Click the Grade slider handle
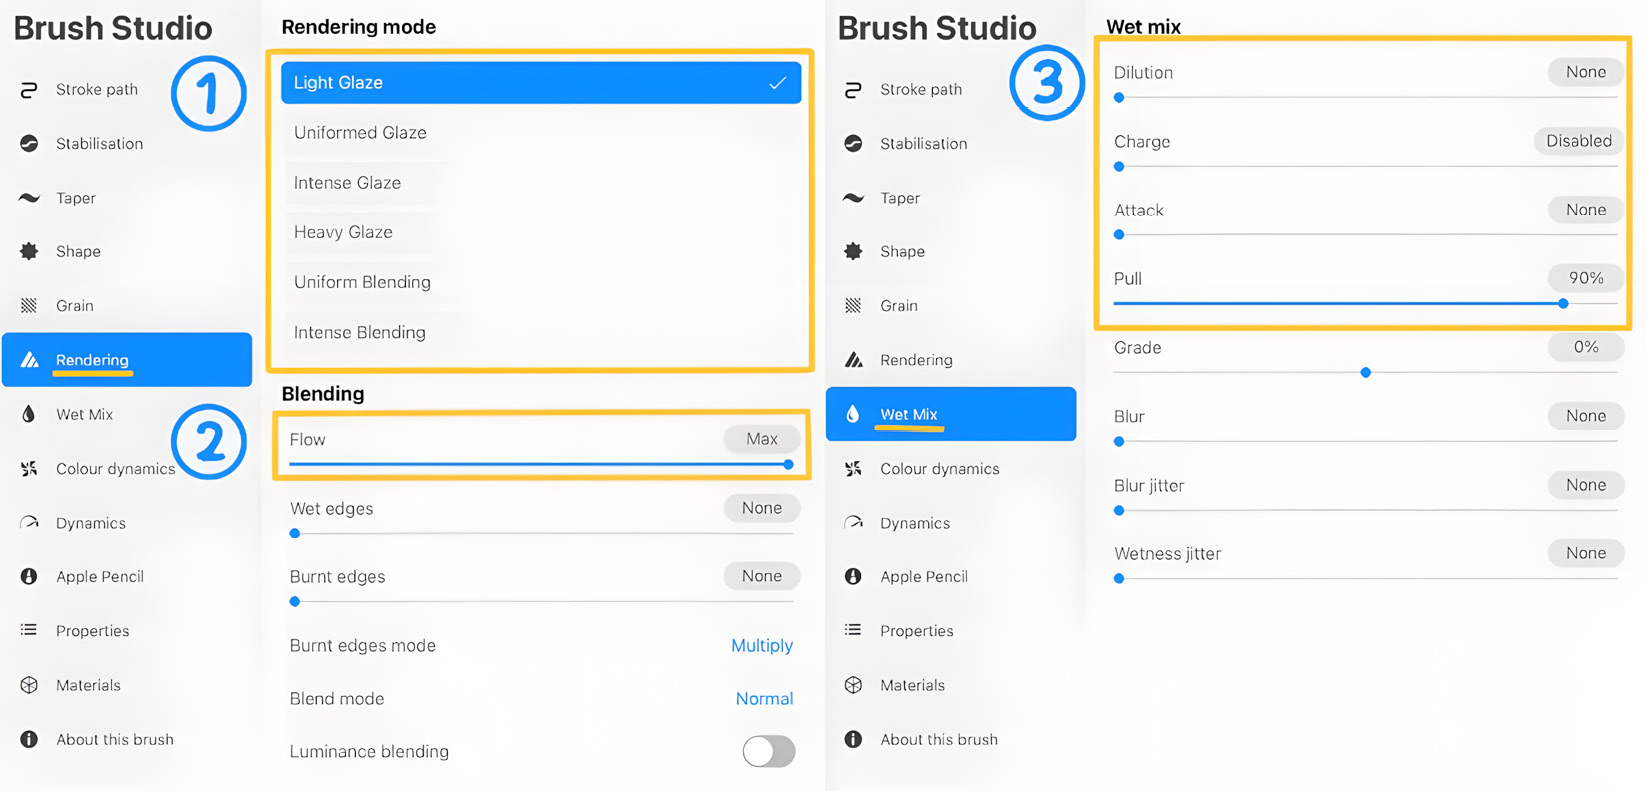This screenshot has height=791, width=1650. click(x=1365, y=373)
